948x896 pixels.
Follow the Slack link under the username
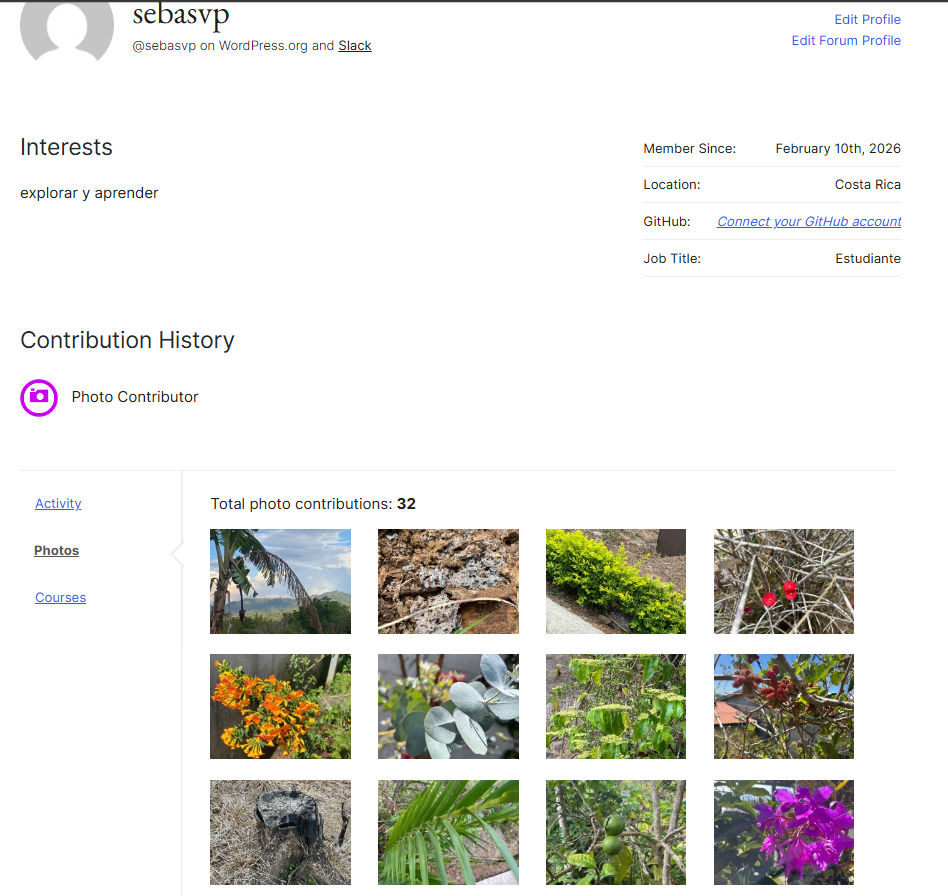click(x=354, y=45)
